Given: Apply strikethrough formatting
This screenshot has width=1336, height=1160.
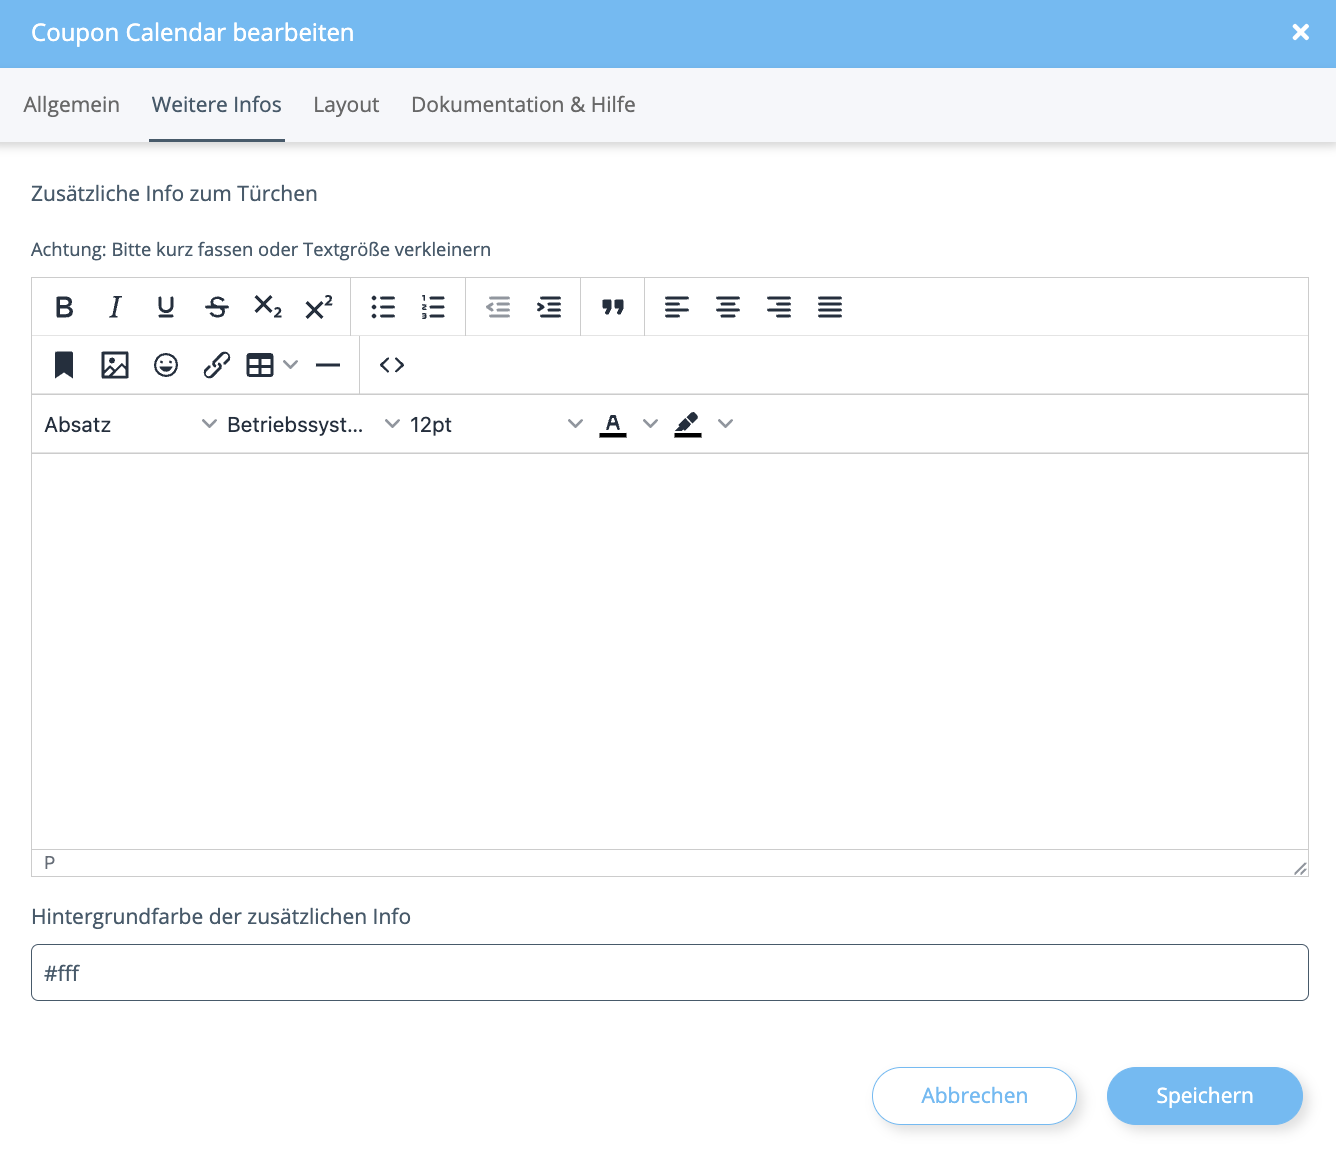Looking at the screenshot, I should pos(217,307).
